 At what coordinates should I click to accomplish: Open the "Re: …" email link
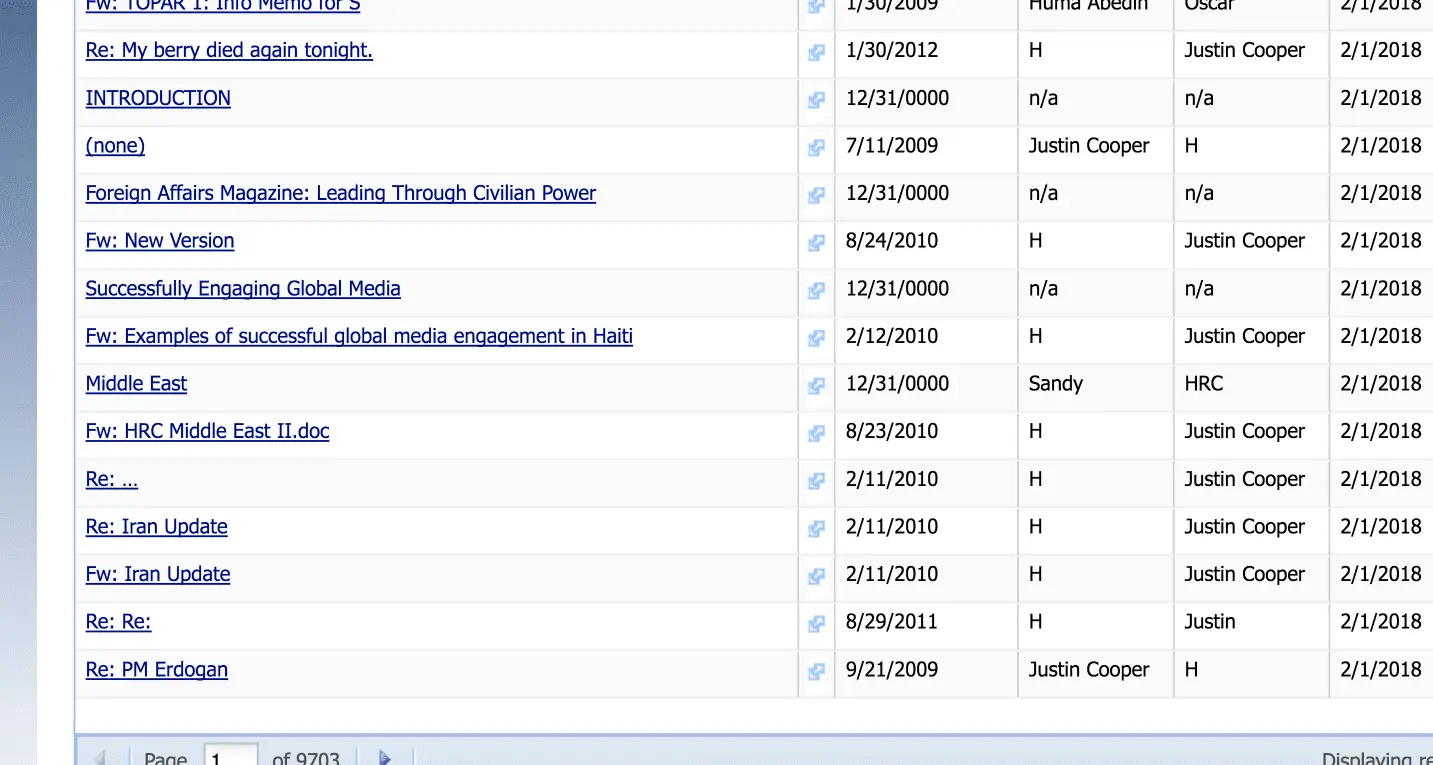tap(111, 479)
